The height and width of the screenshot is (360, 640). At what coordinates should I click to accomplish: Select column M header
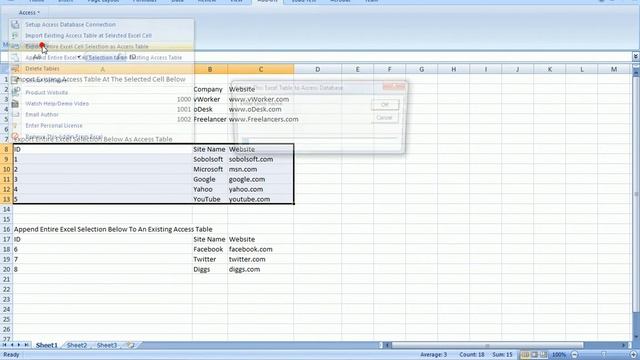point(614,69)
